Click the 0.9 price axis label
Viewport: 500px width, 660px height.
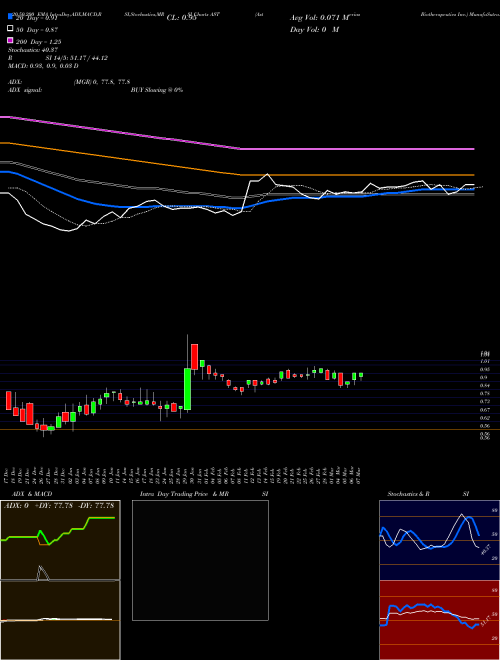coord(484,378)
